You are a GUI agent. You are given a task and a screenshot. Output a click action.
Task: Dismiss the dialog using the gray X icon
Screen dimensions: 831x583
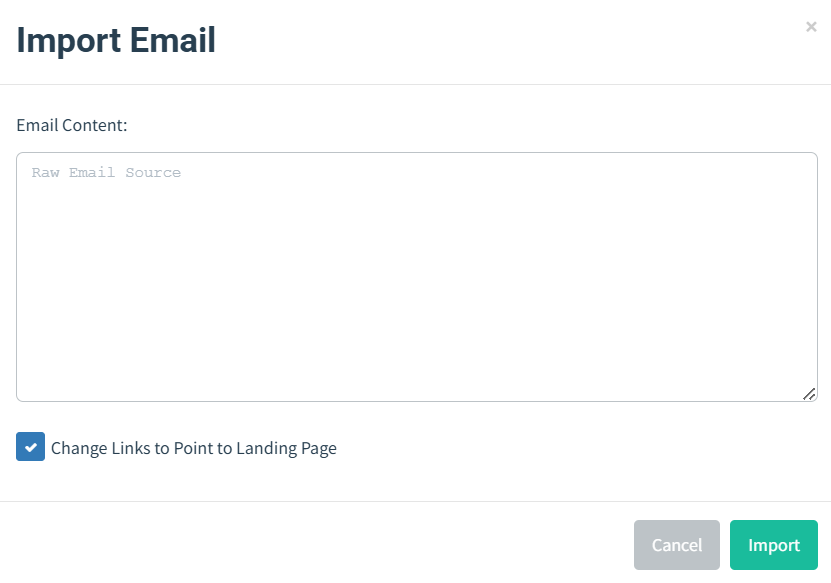coord(811,26)
